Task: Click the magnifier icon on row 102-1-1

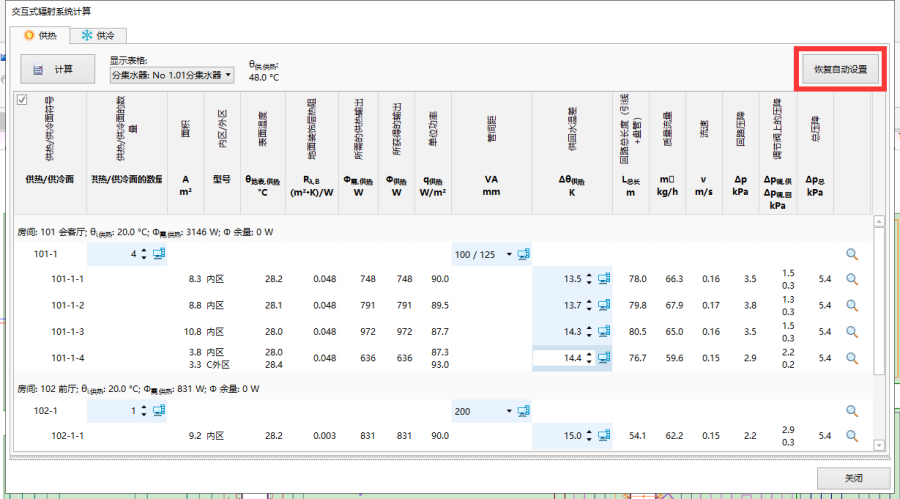Action: tap(852, 436)
